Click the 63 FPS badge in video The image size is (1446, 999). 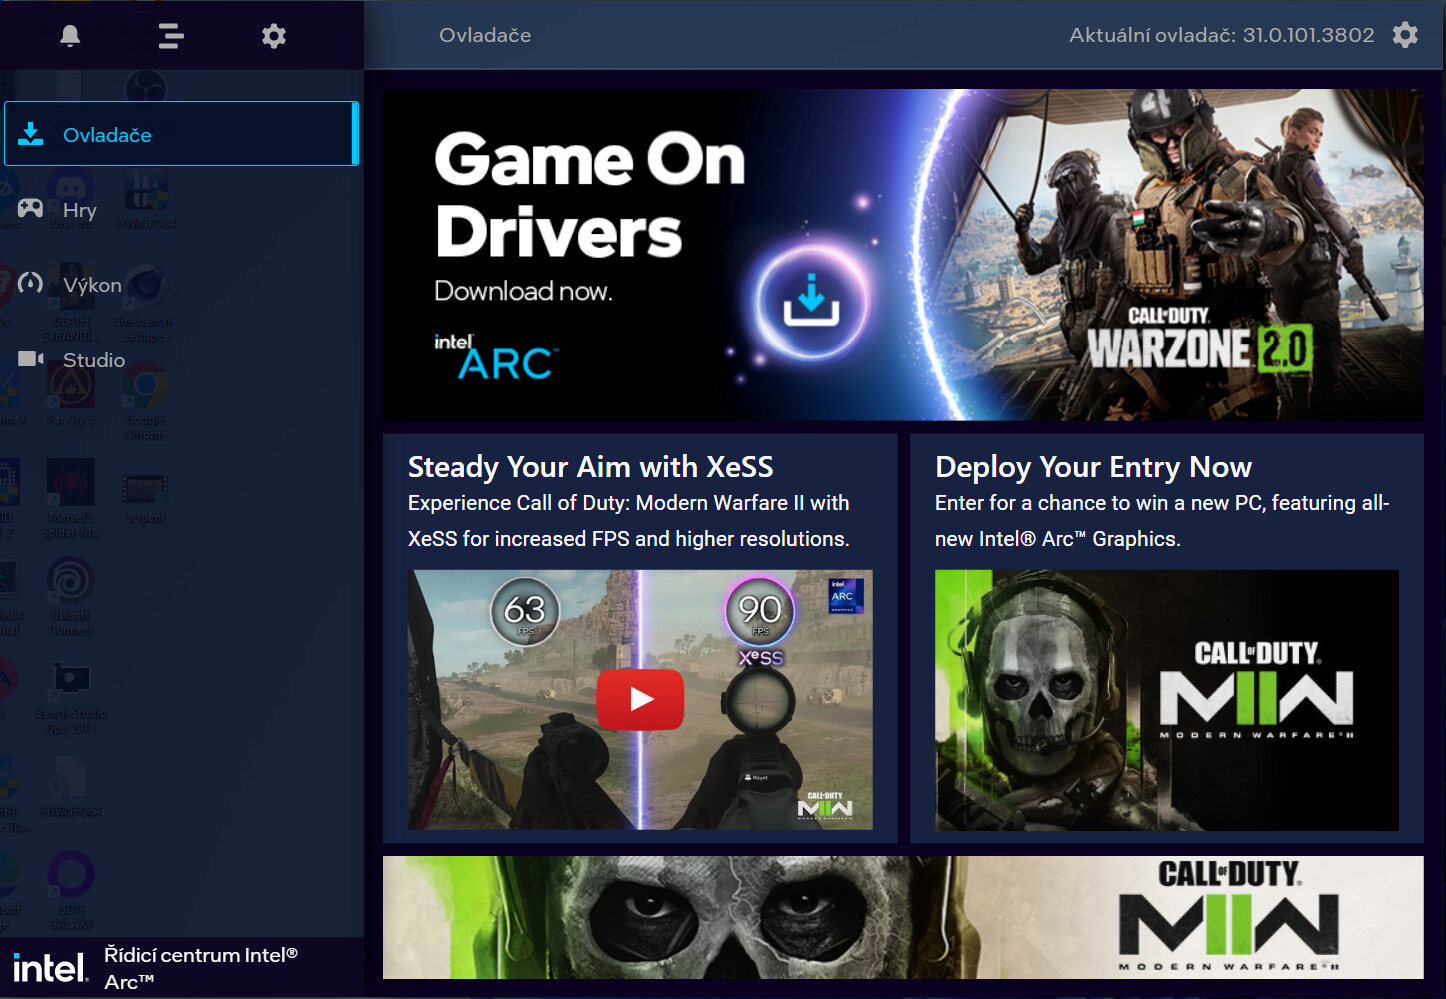(525, 611)
